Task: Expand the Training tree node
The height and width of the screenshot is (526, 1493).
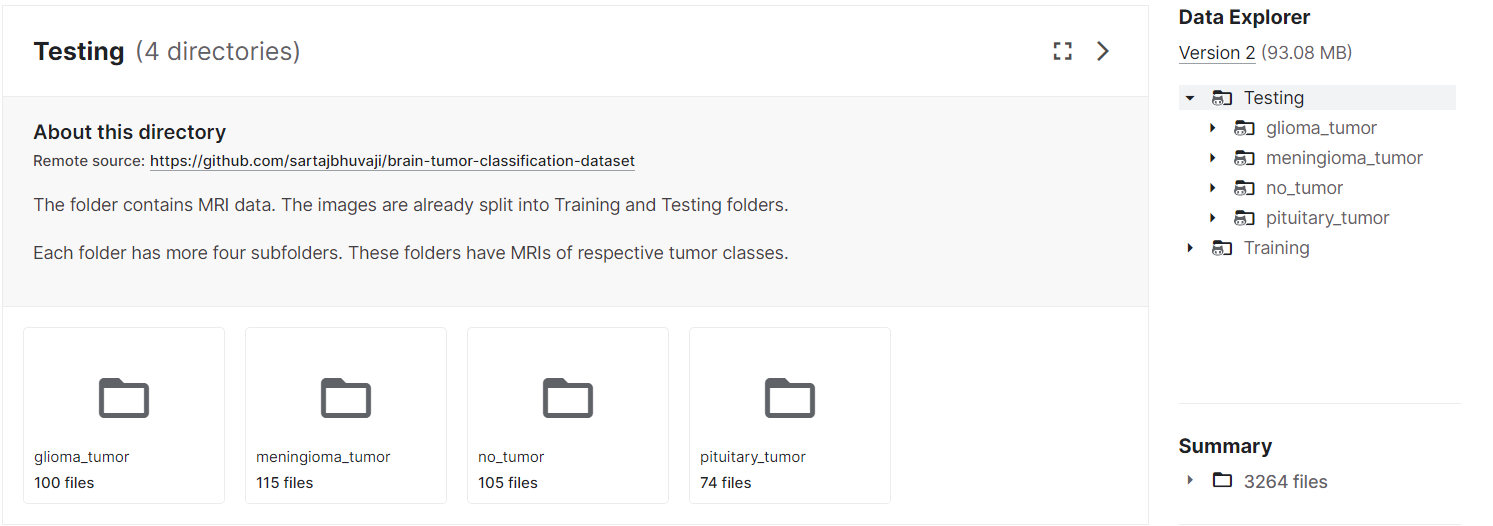Action: tap(1190, 248)
